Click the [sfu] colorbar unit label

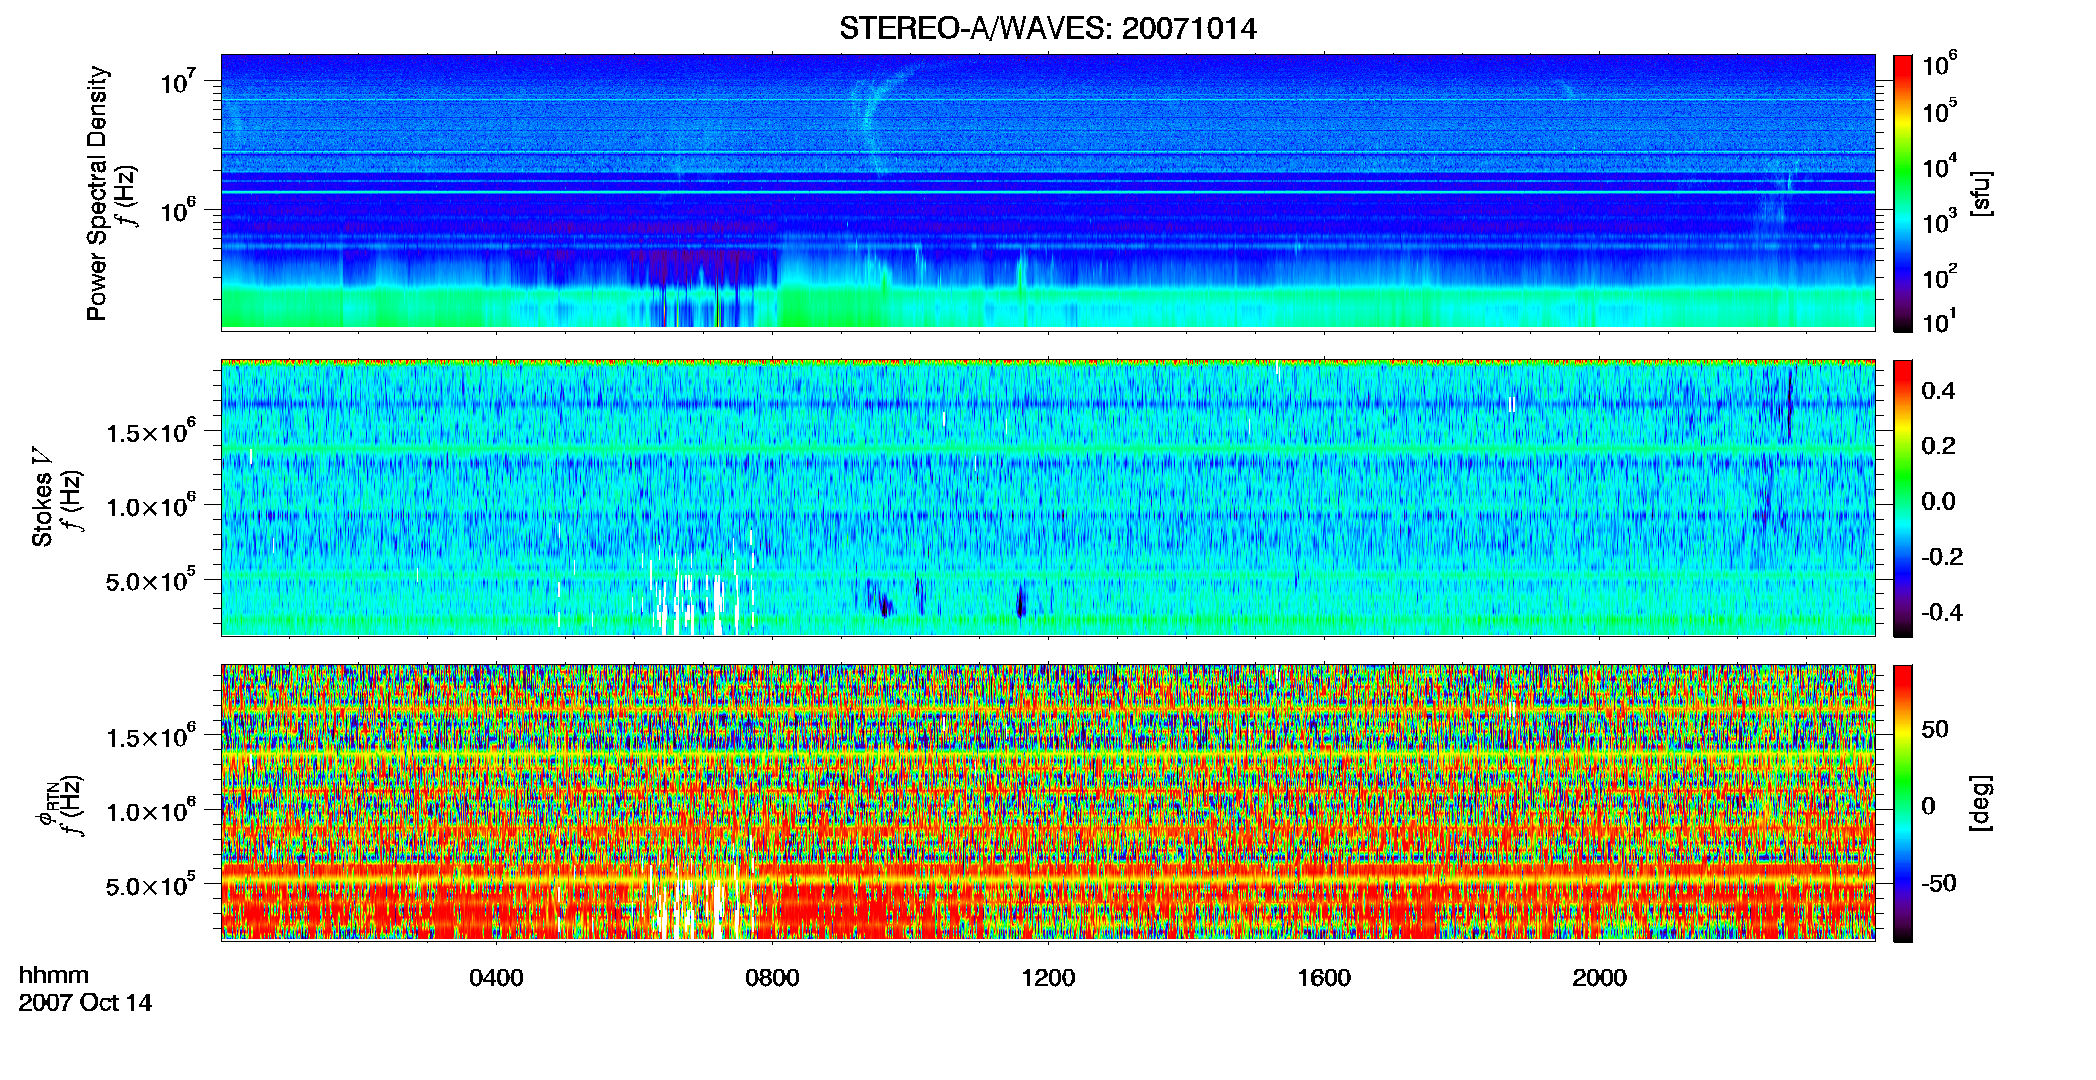(x=1982, y=194)
